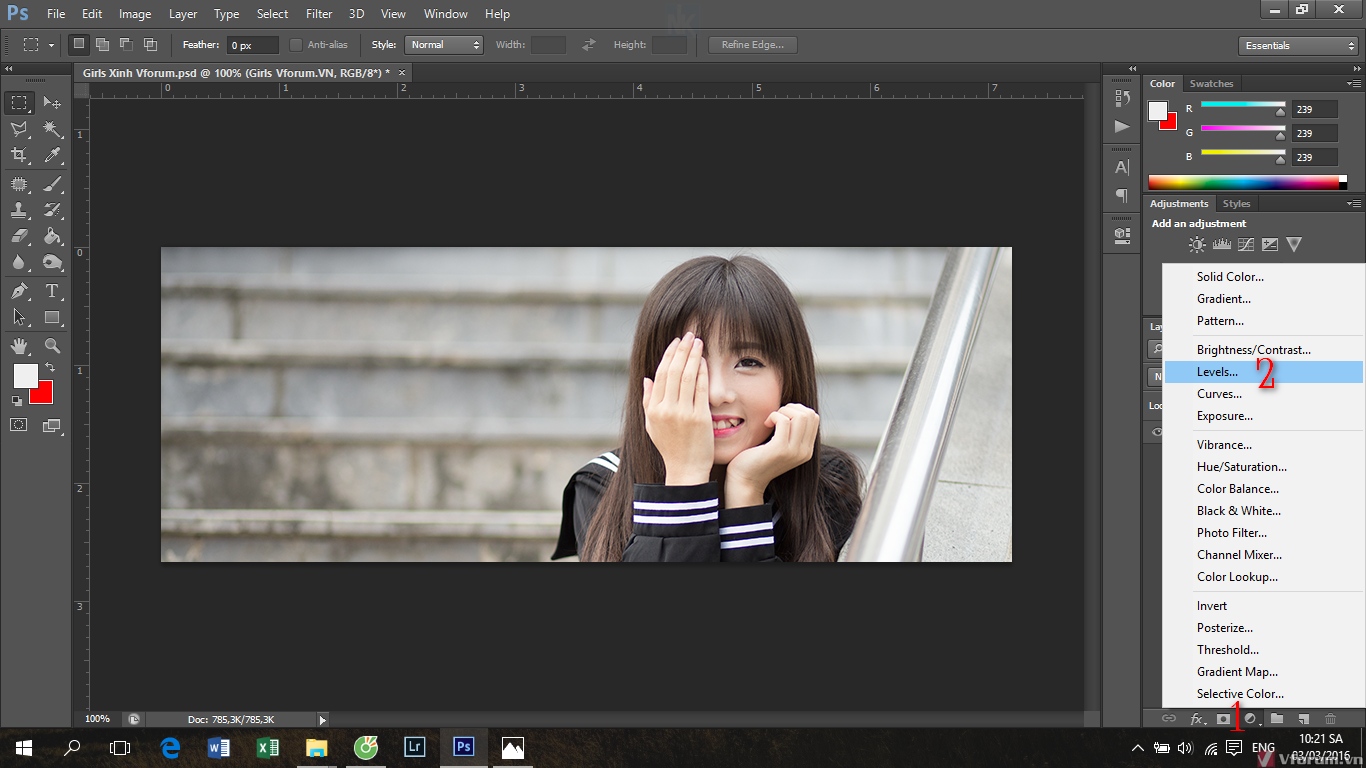Swap foreground and background colors
Image resolution: width=1366 pixels, height=768 pixels.
pos(50,368)
